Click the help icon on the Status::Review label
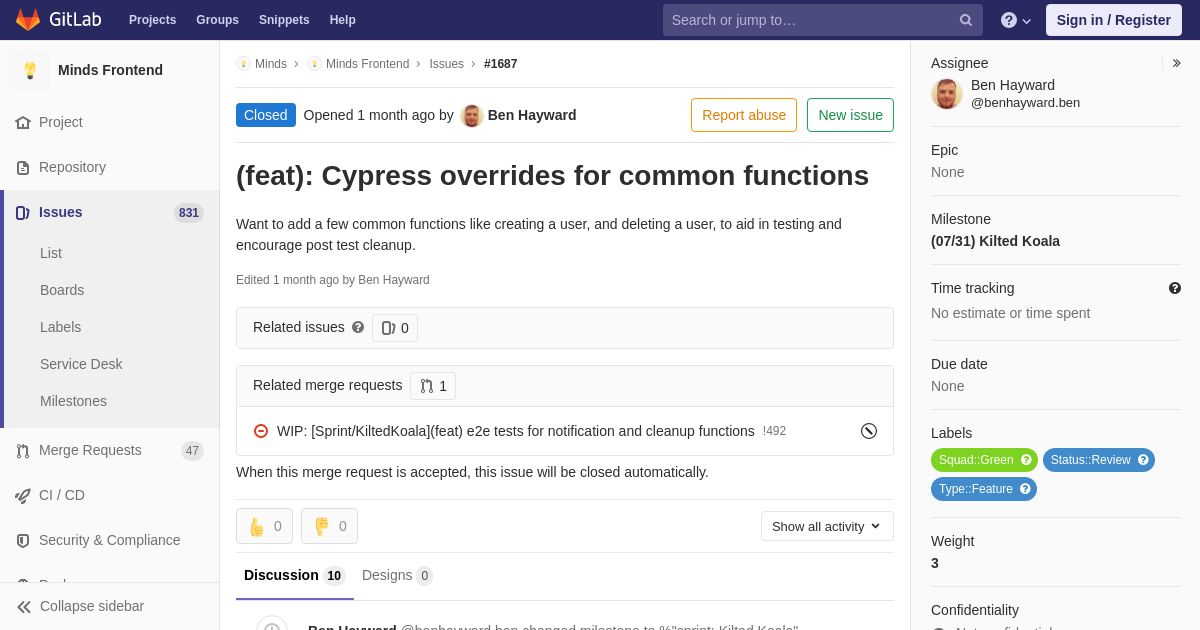Image resolution: width=1200 pixels, height=630 pixels. [x=1143, y=460]
